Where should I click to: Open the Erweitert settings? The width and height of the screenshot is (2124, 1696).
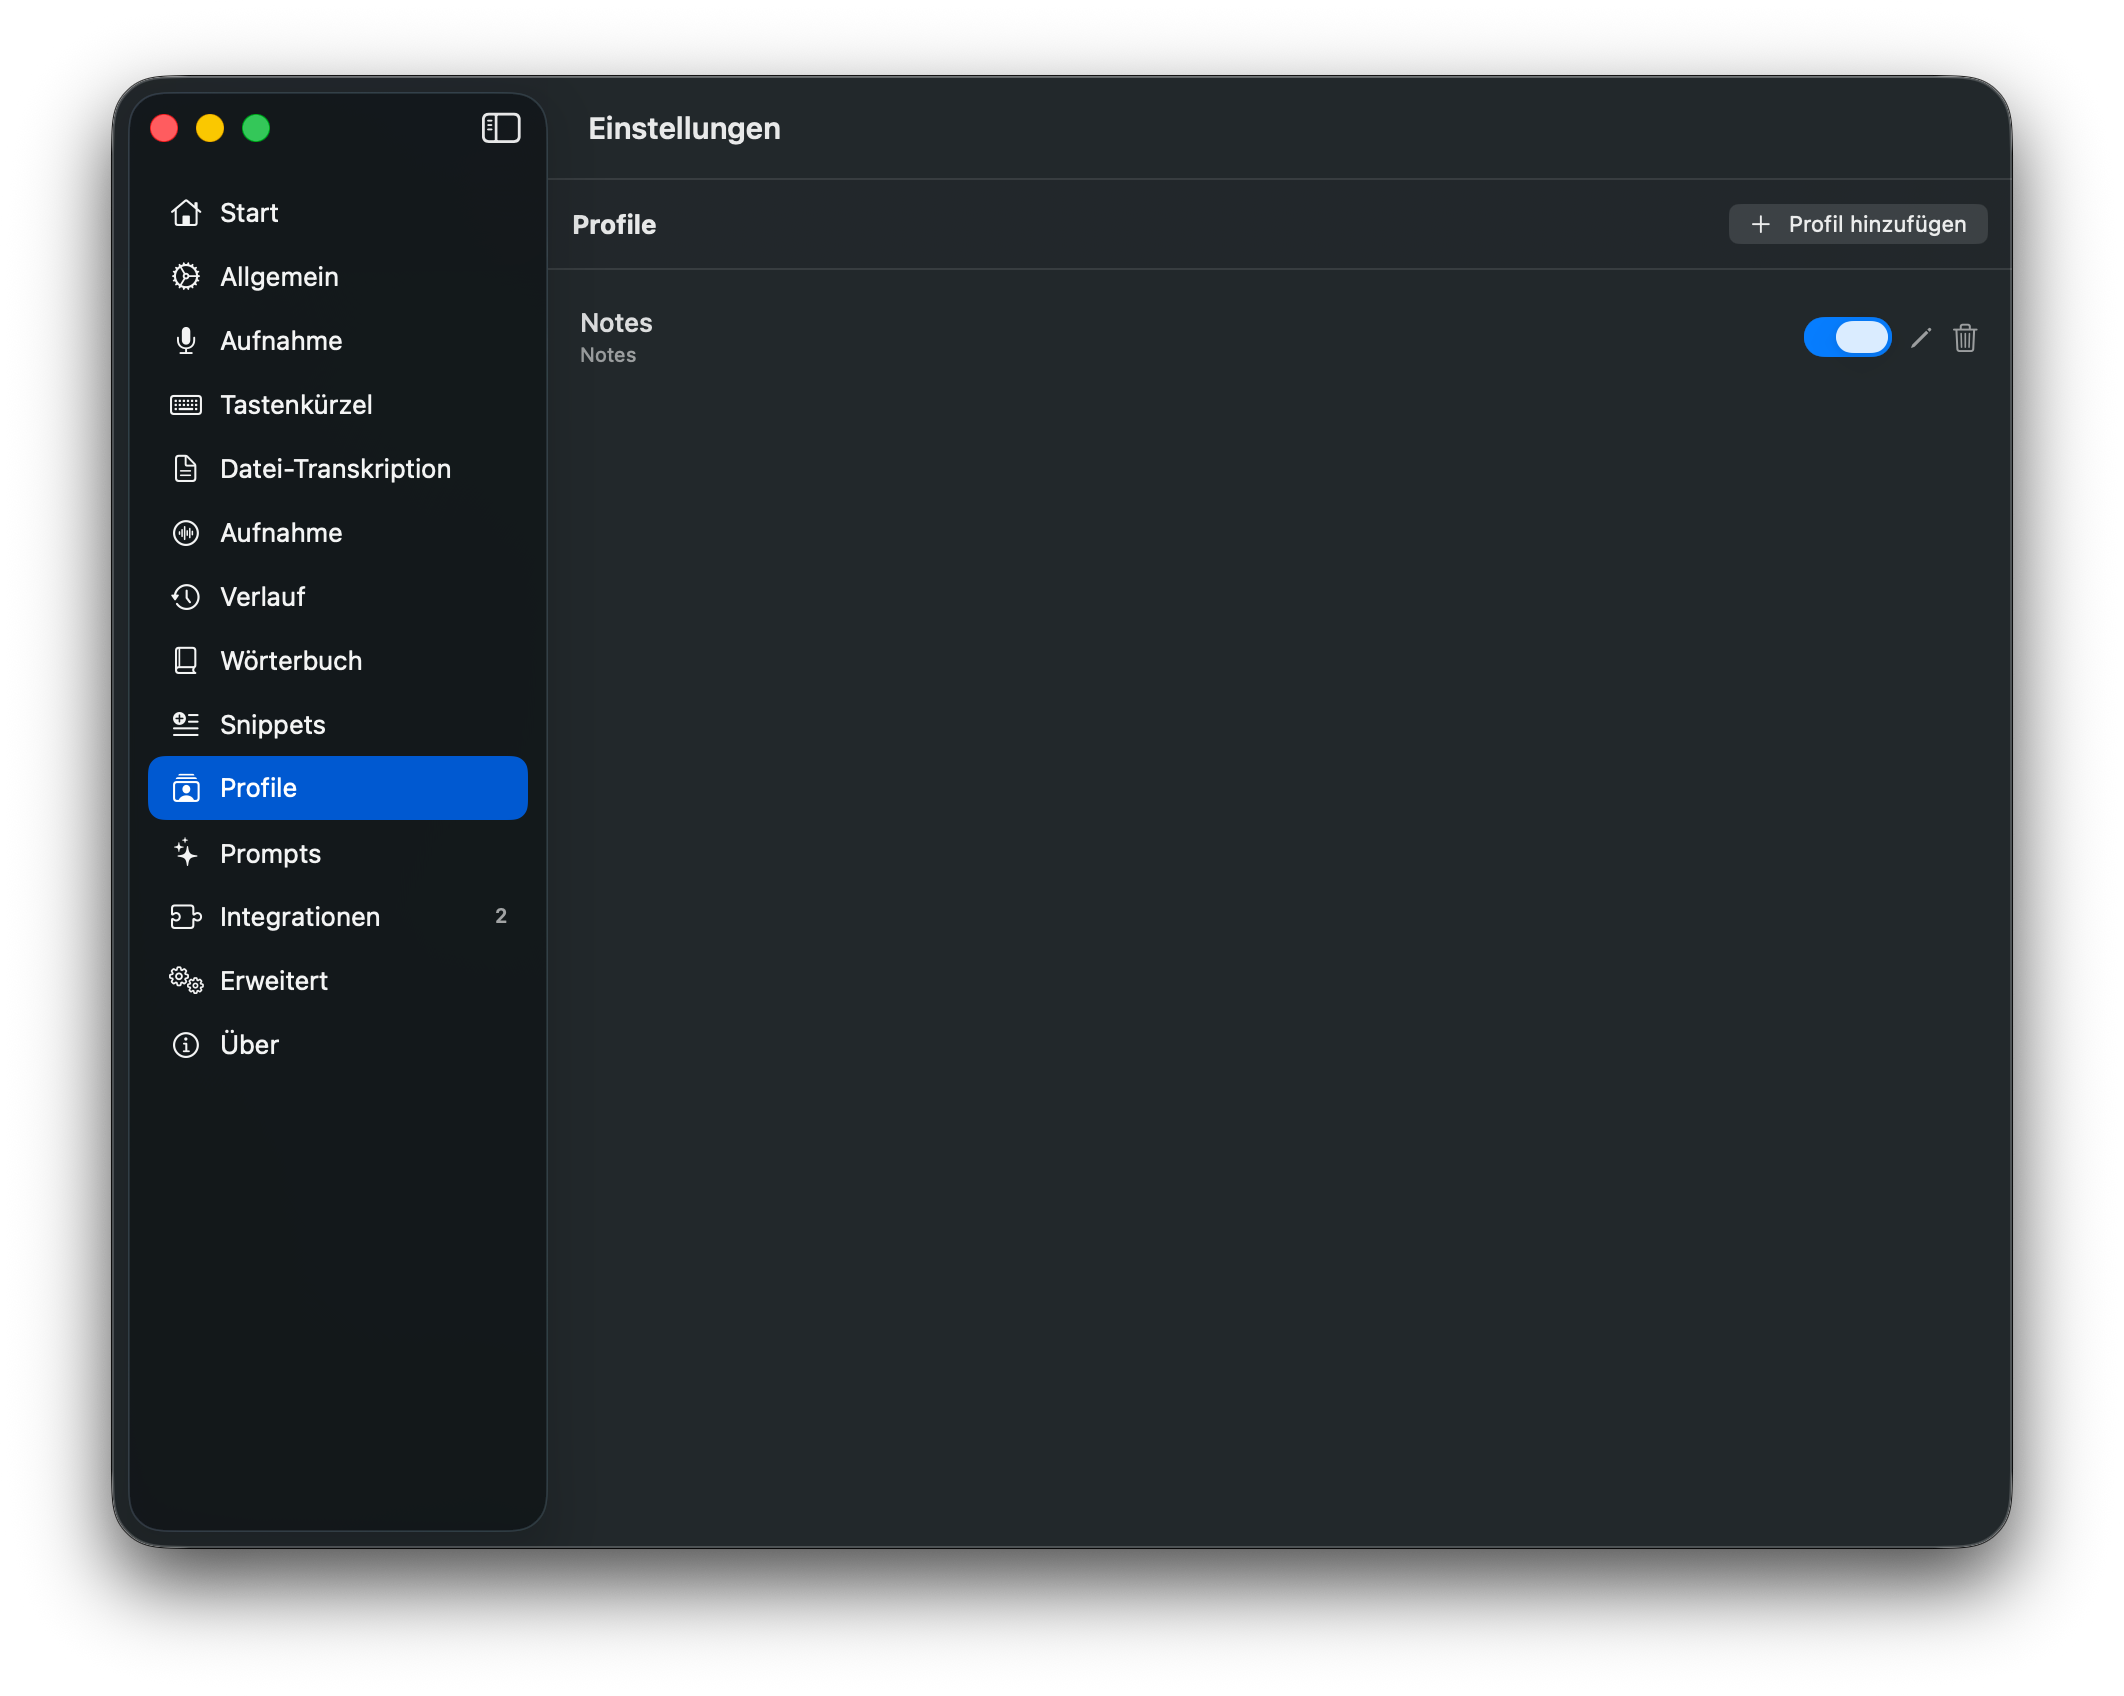[x=273, y=981]
